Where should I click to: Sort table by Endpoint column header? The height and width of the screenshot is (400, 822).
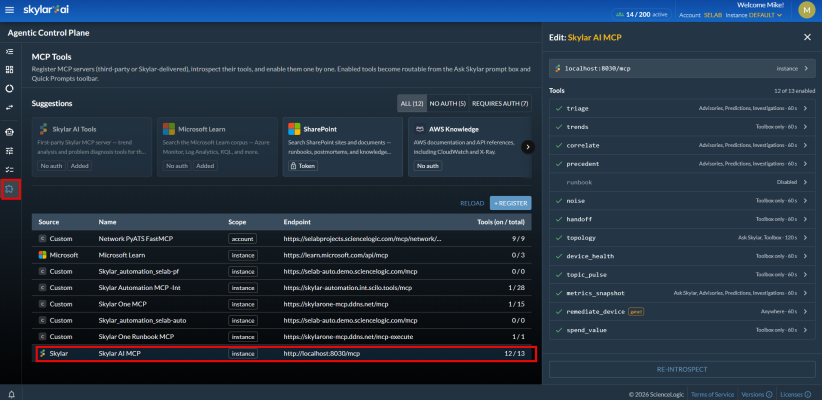point(296,222)
